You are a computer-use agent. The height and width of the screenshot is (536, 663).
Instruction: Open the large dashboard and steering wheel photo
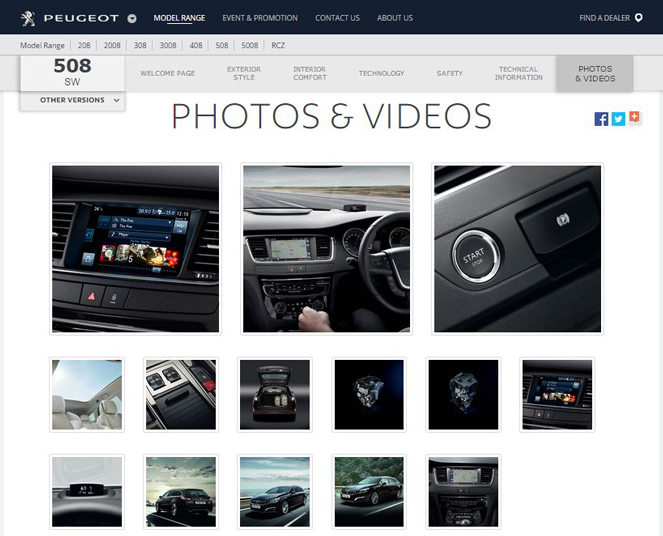pos(326,249)
